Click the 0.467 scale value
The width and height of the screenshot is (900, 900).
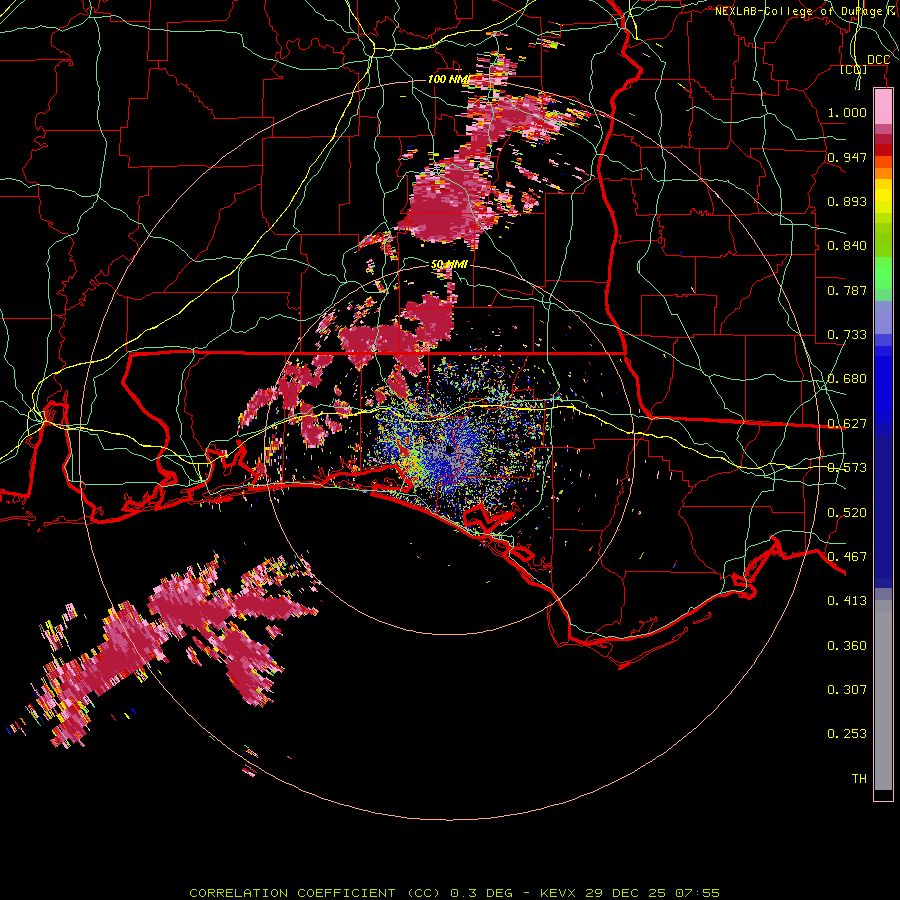click(847, 557)
